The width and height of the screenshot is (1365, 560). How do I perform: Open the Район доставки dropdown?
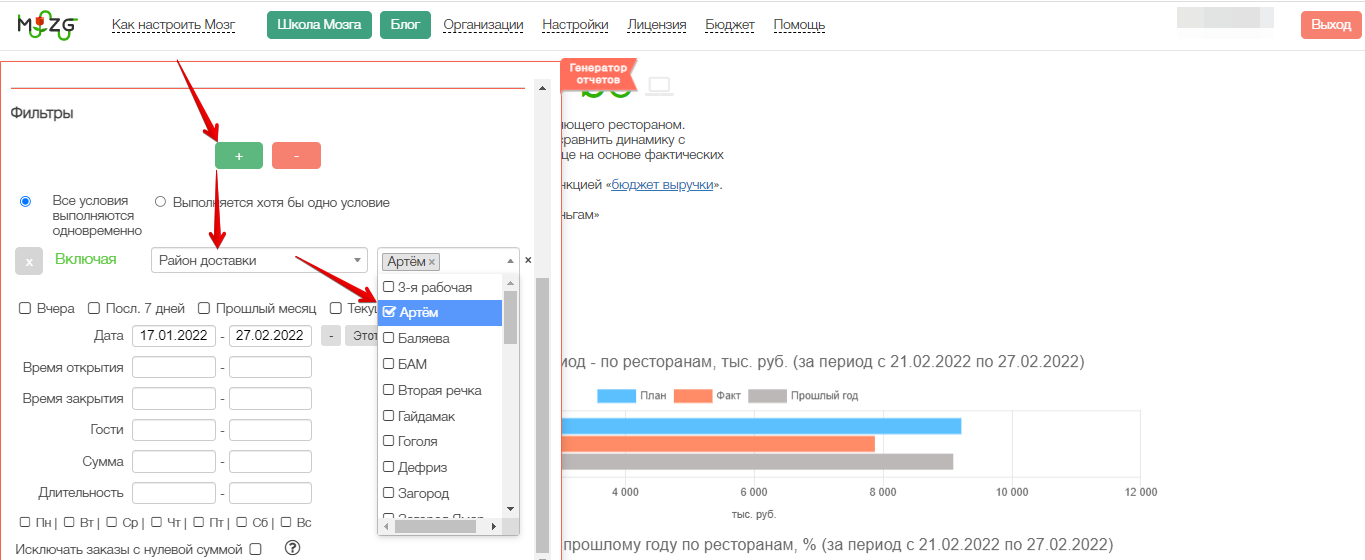pos(260,261)
